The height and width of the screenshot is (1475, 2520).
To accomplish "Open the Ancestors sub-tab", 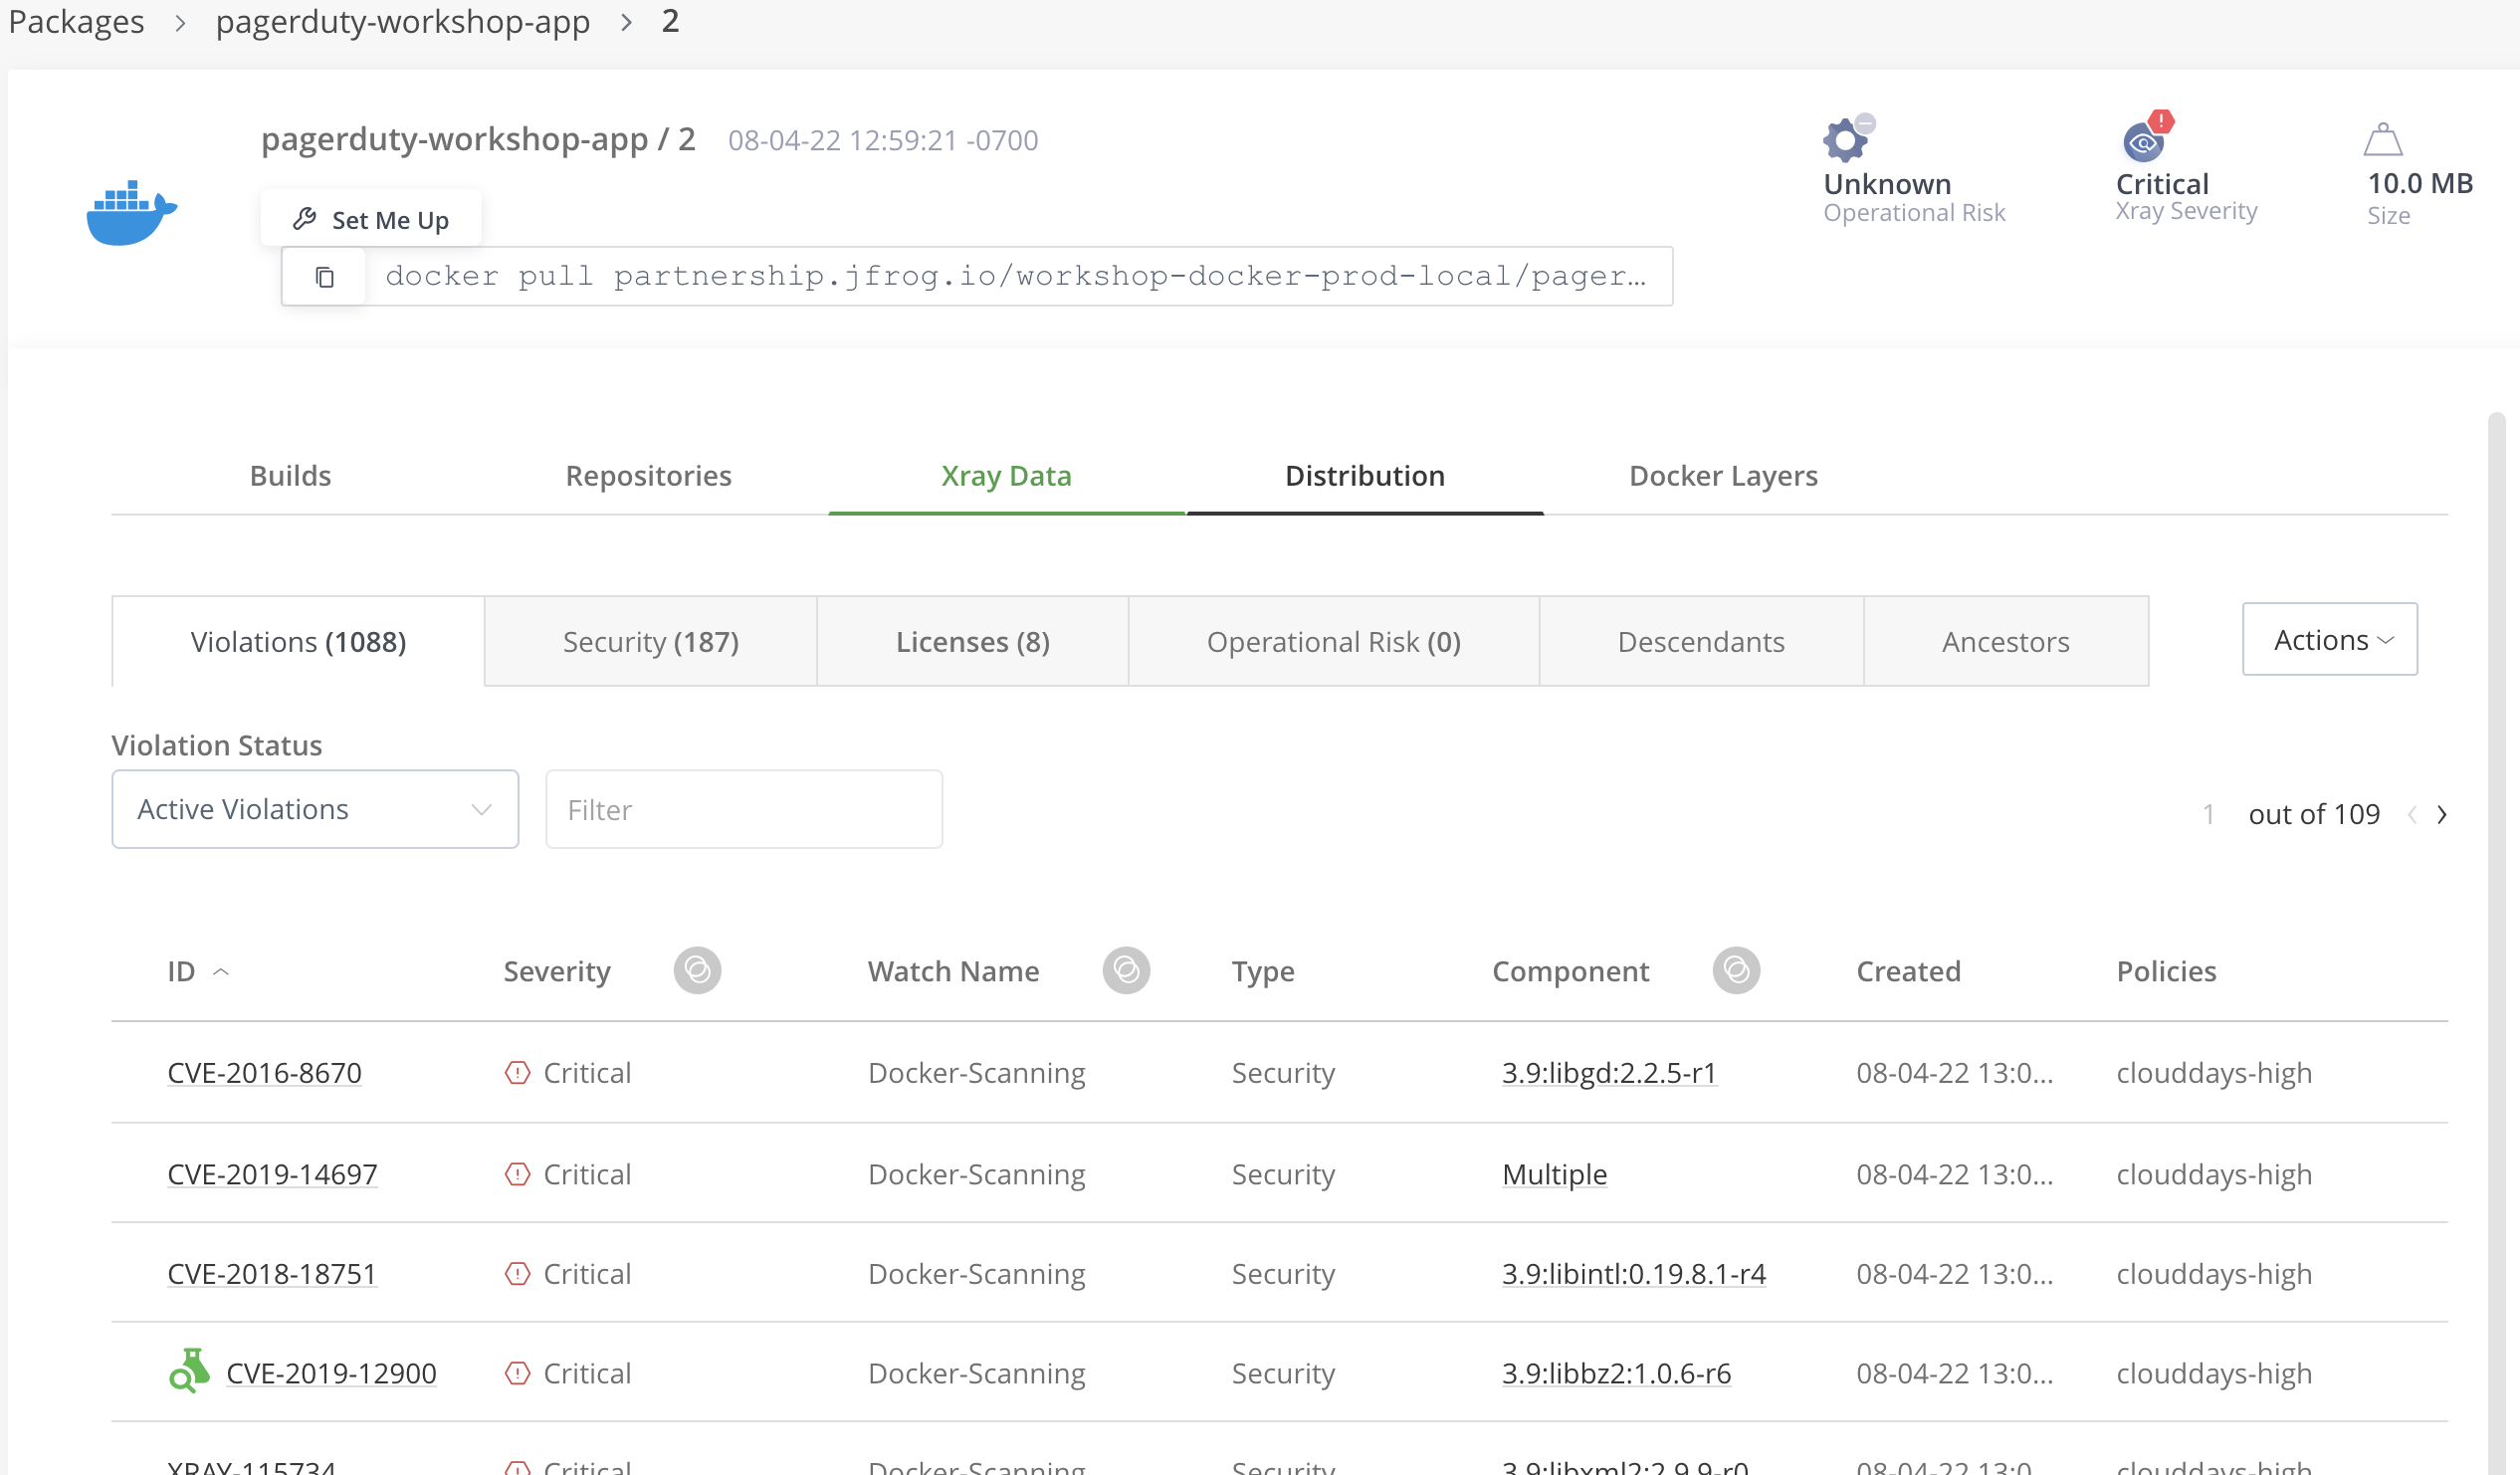I will [2005, 641].
